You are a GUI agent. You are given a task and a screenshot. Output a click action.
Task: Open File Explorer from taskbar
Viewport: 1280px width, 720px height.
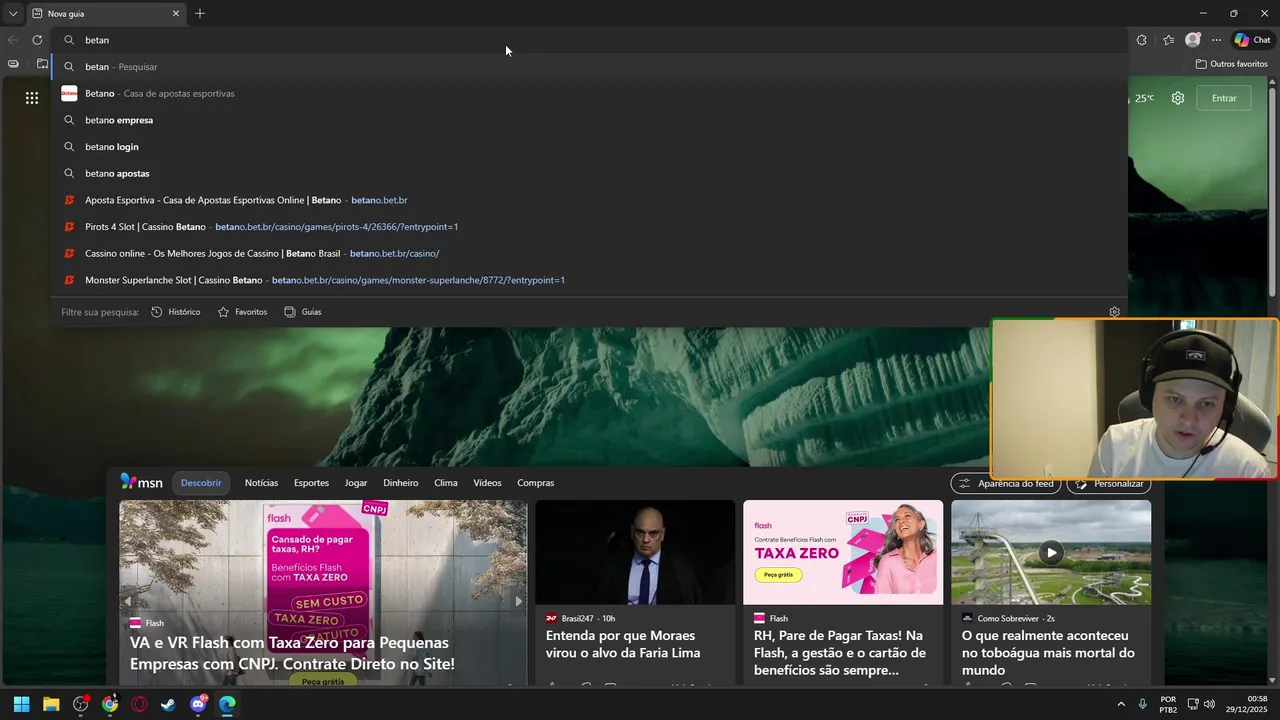tap(51, 704)
